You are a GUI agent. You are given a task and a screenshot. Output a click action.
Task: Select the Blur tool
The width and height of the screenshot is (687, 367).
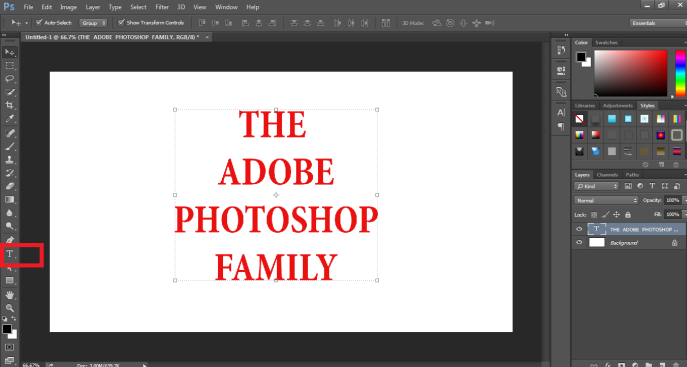[x=10, y=213]
